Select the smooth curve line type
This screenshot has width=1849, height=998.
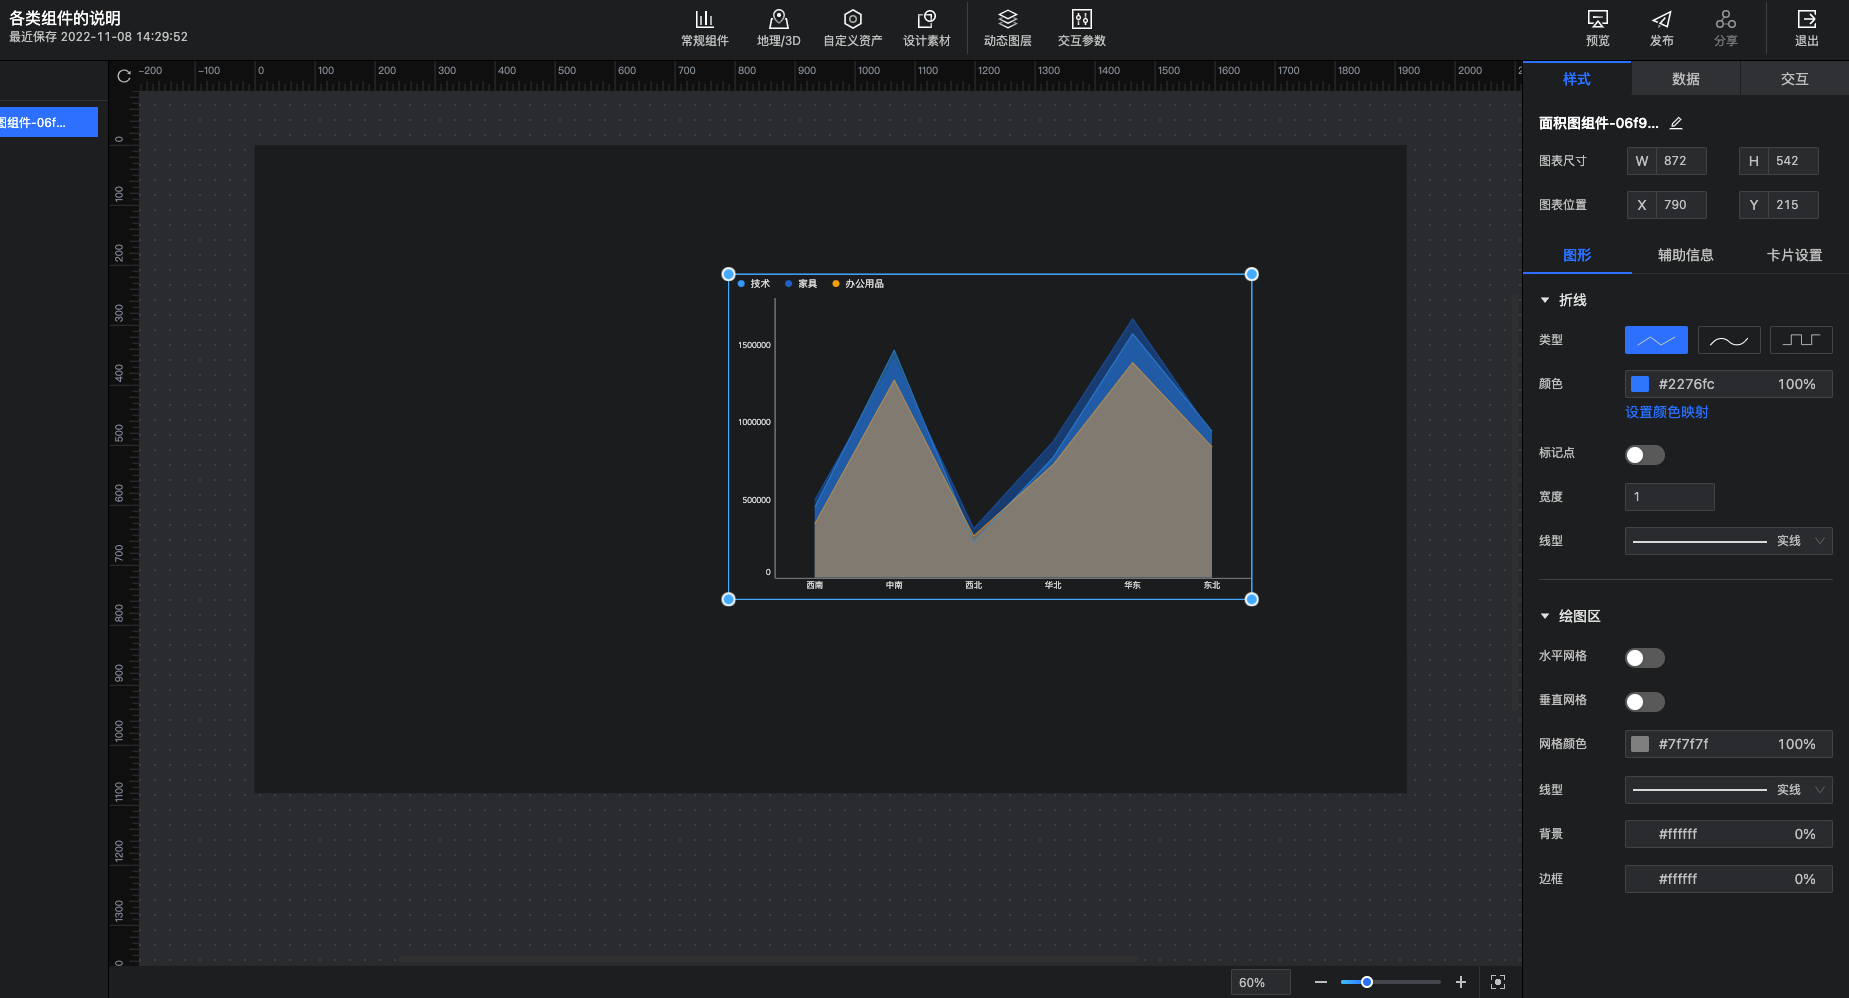[x=1729, y=340]
